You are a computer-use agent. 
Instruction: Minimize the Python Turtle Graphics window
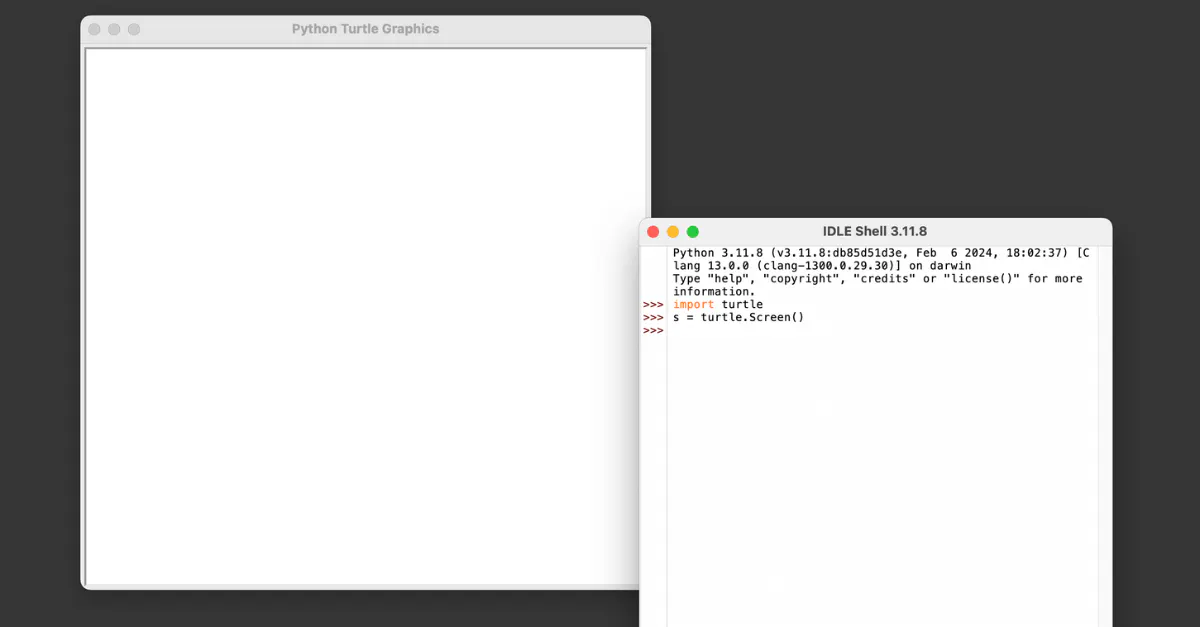click(114, 29)
